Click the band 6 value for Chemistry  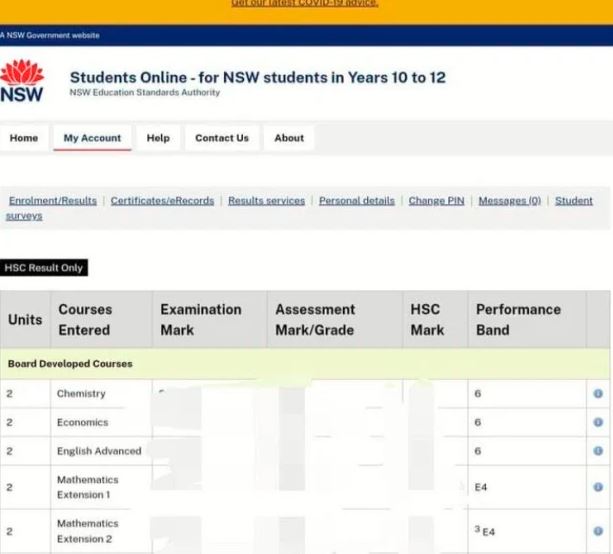point(477,393)
